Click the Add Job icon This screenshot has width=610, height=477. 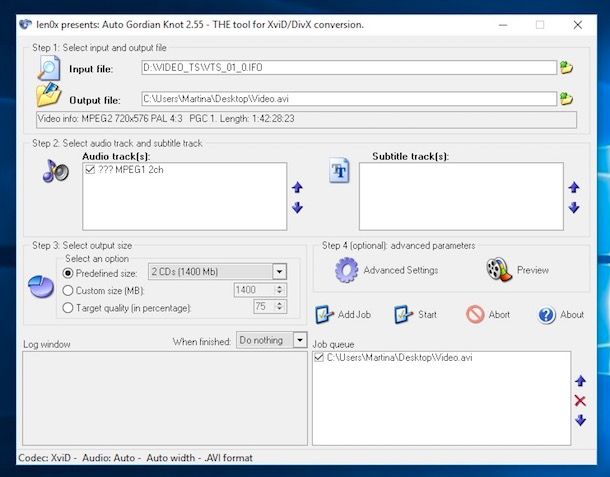[x=324, y=314]
